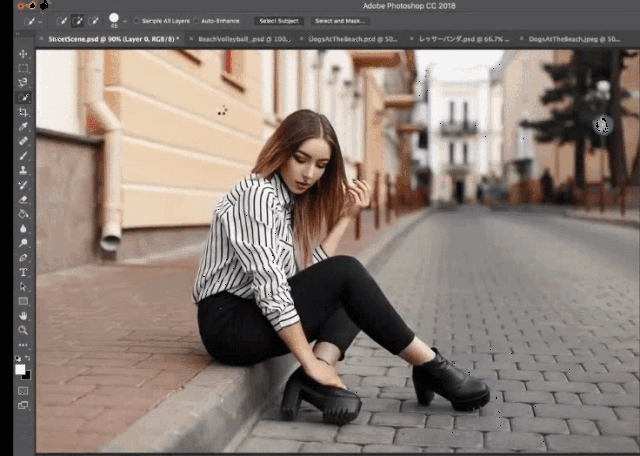Expand the toolbar double-arrow toggle

click(x=18, y=34)
